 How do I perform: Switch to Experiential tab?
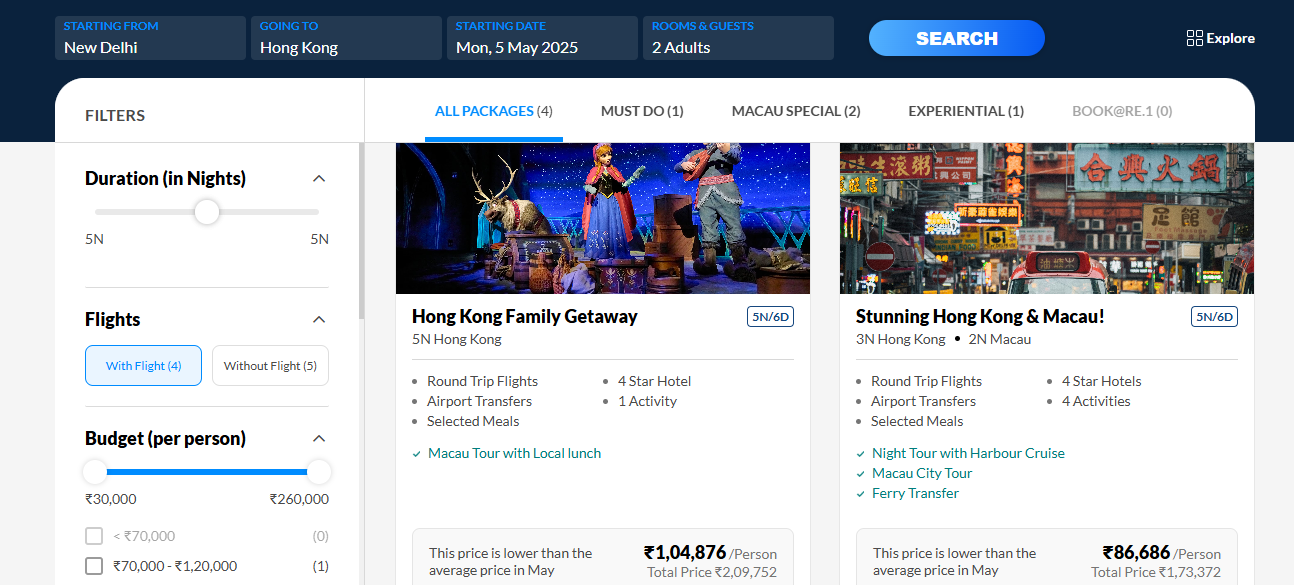tap(966, 111)
